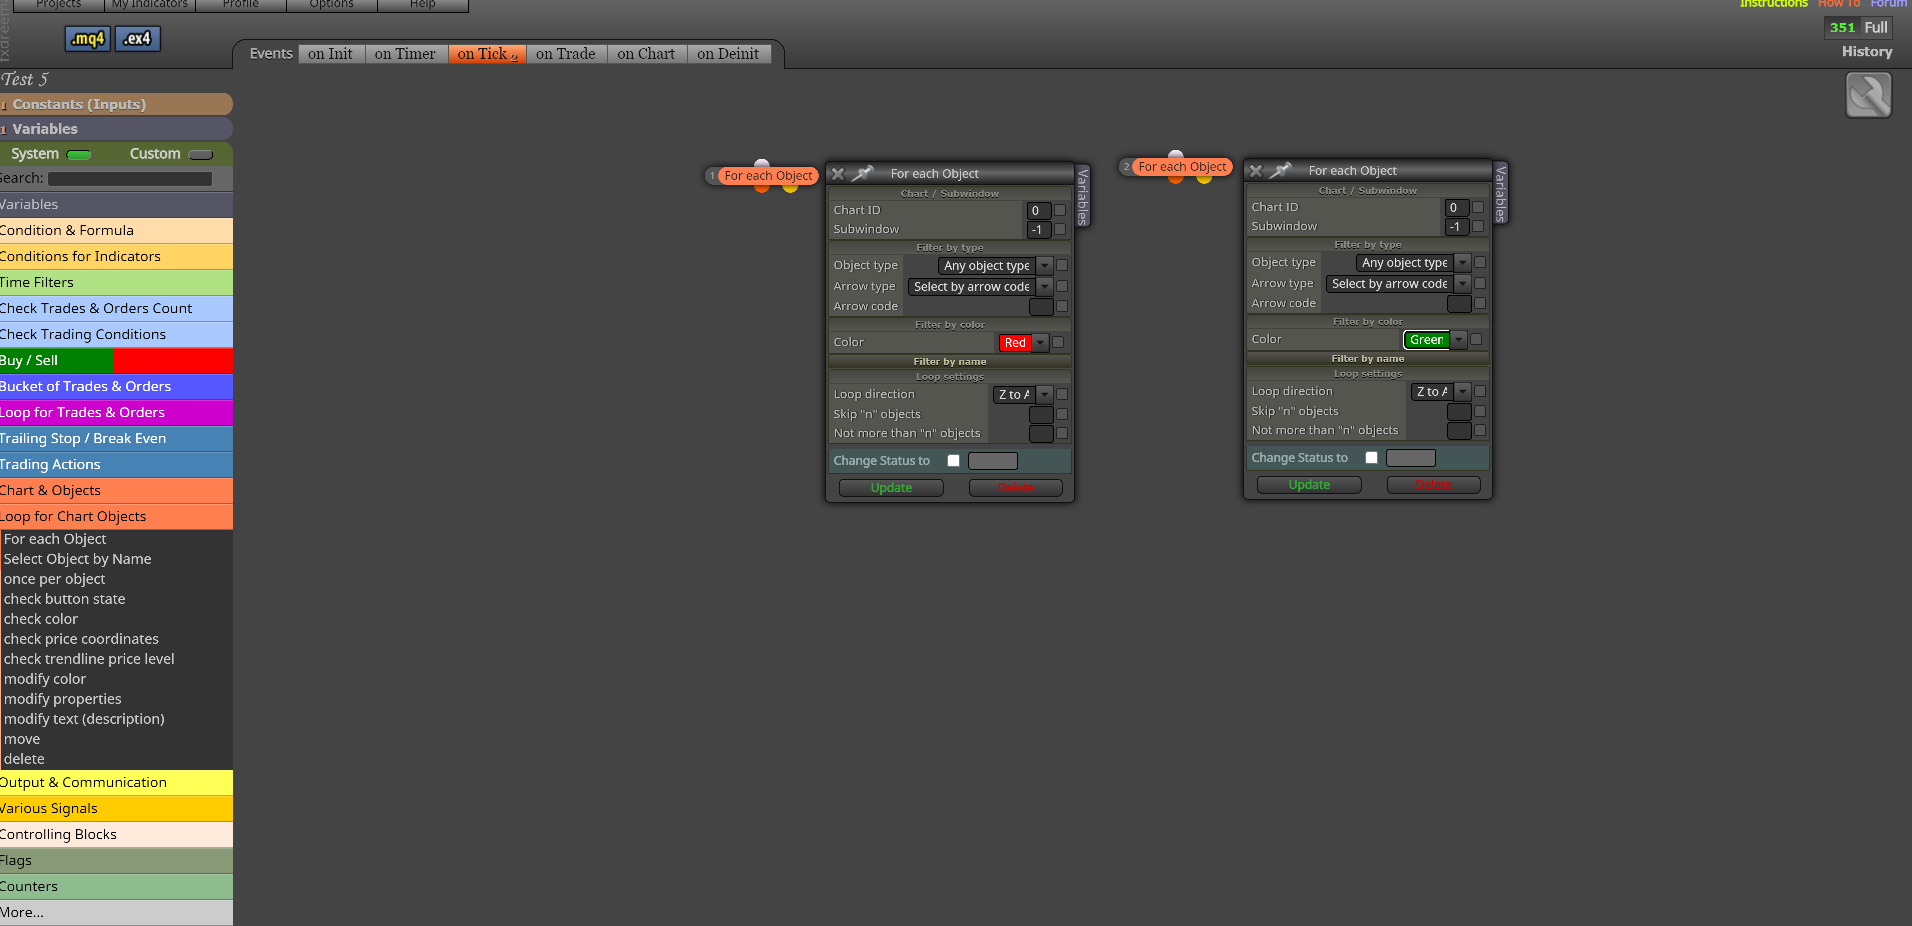Click yellow output connector of block 1
Screen dimensions: 1912x926
click(790, 188)
